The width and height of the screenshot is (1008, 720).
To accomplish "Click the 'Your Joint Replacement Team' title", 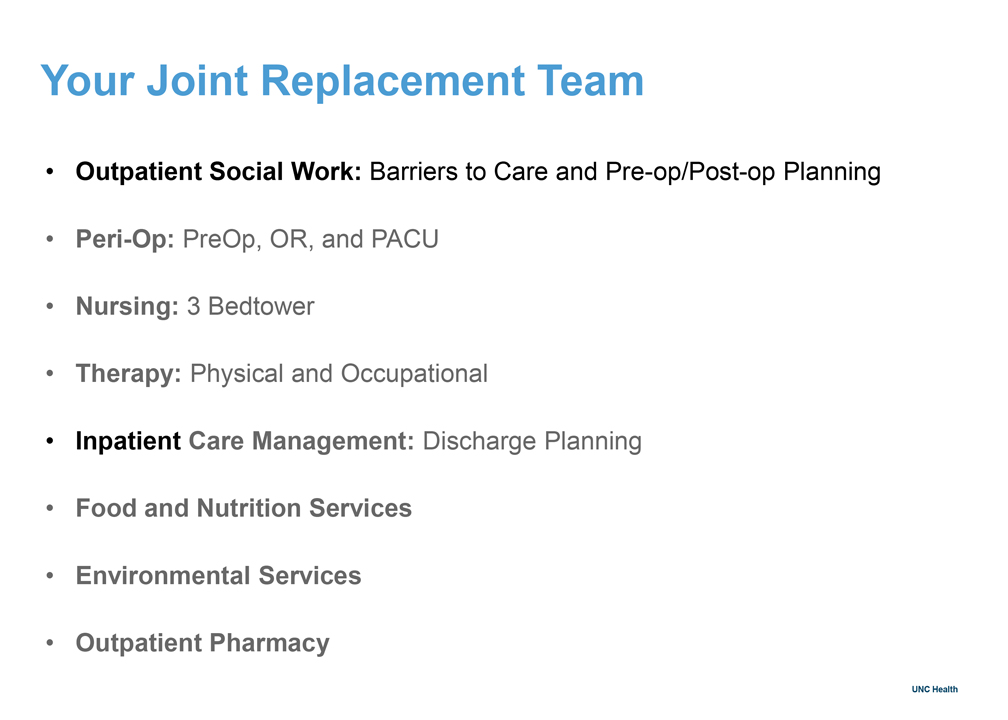I will [342, 82].
